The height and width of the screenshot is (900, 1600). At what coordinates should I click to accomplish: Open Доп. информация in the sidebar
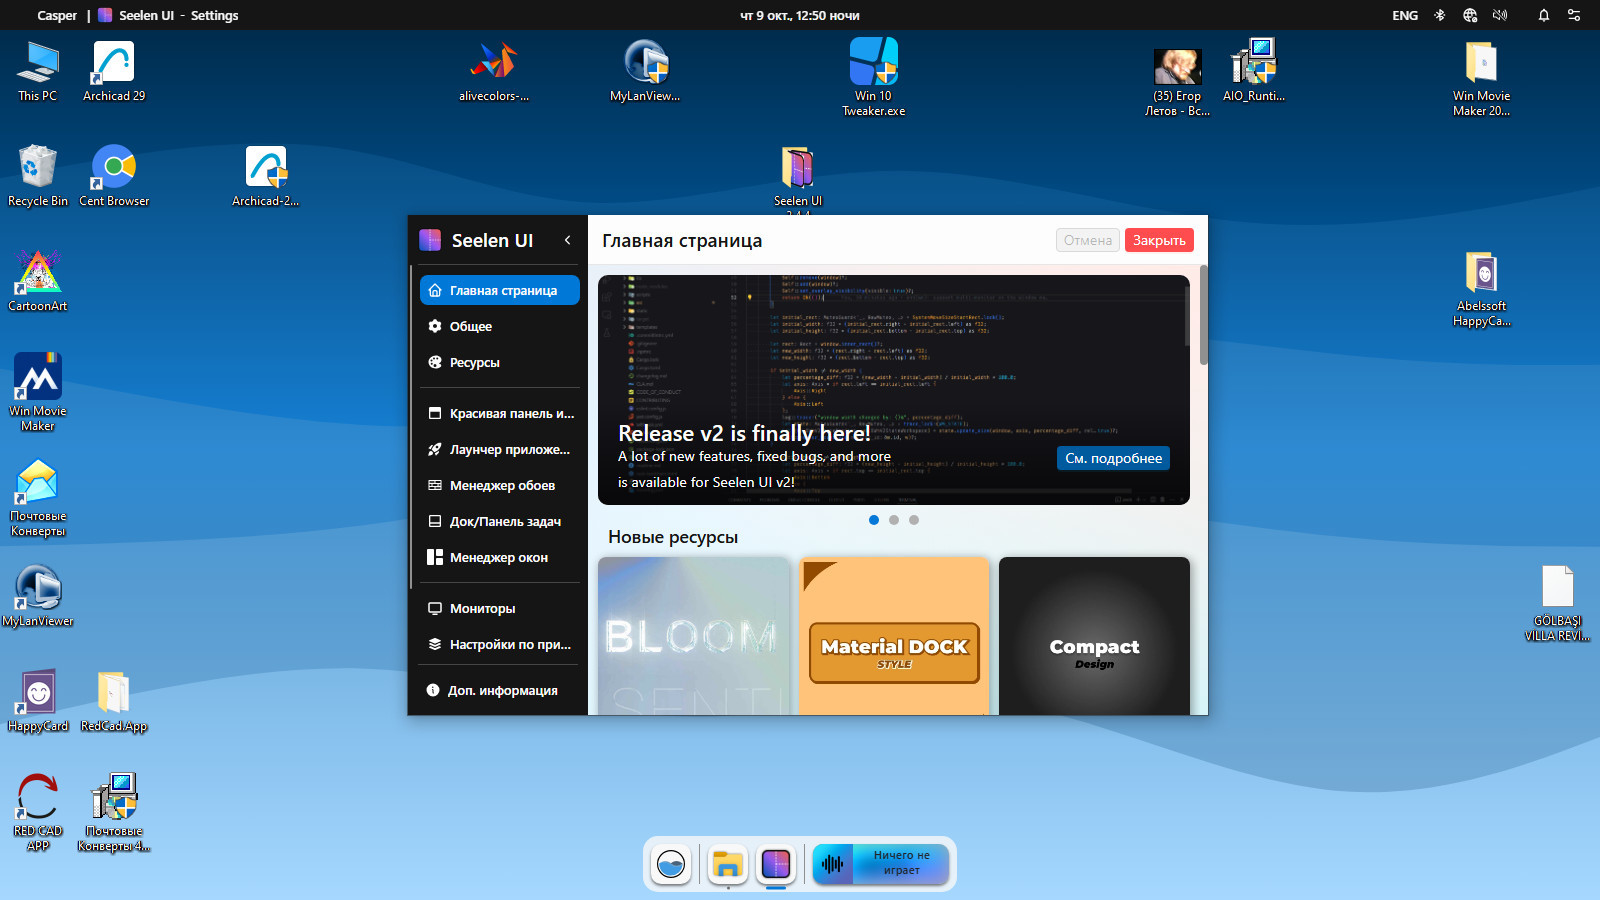tap(500, 690)
